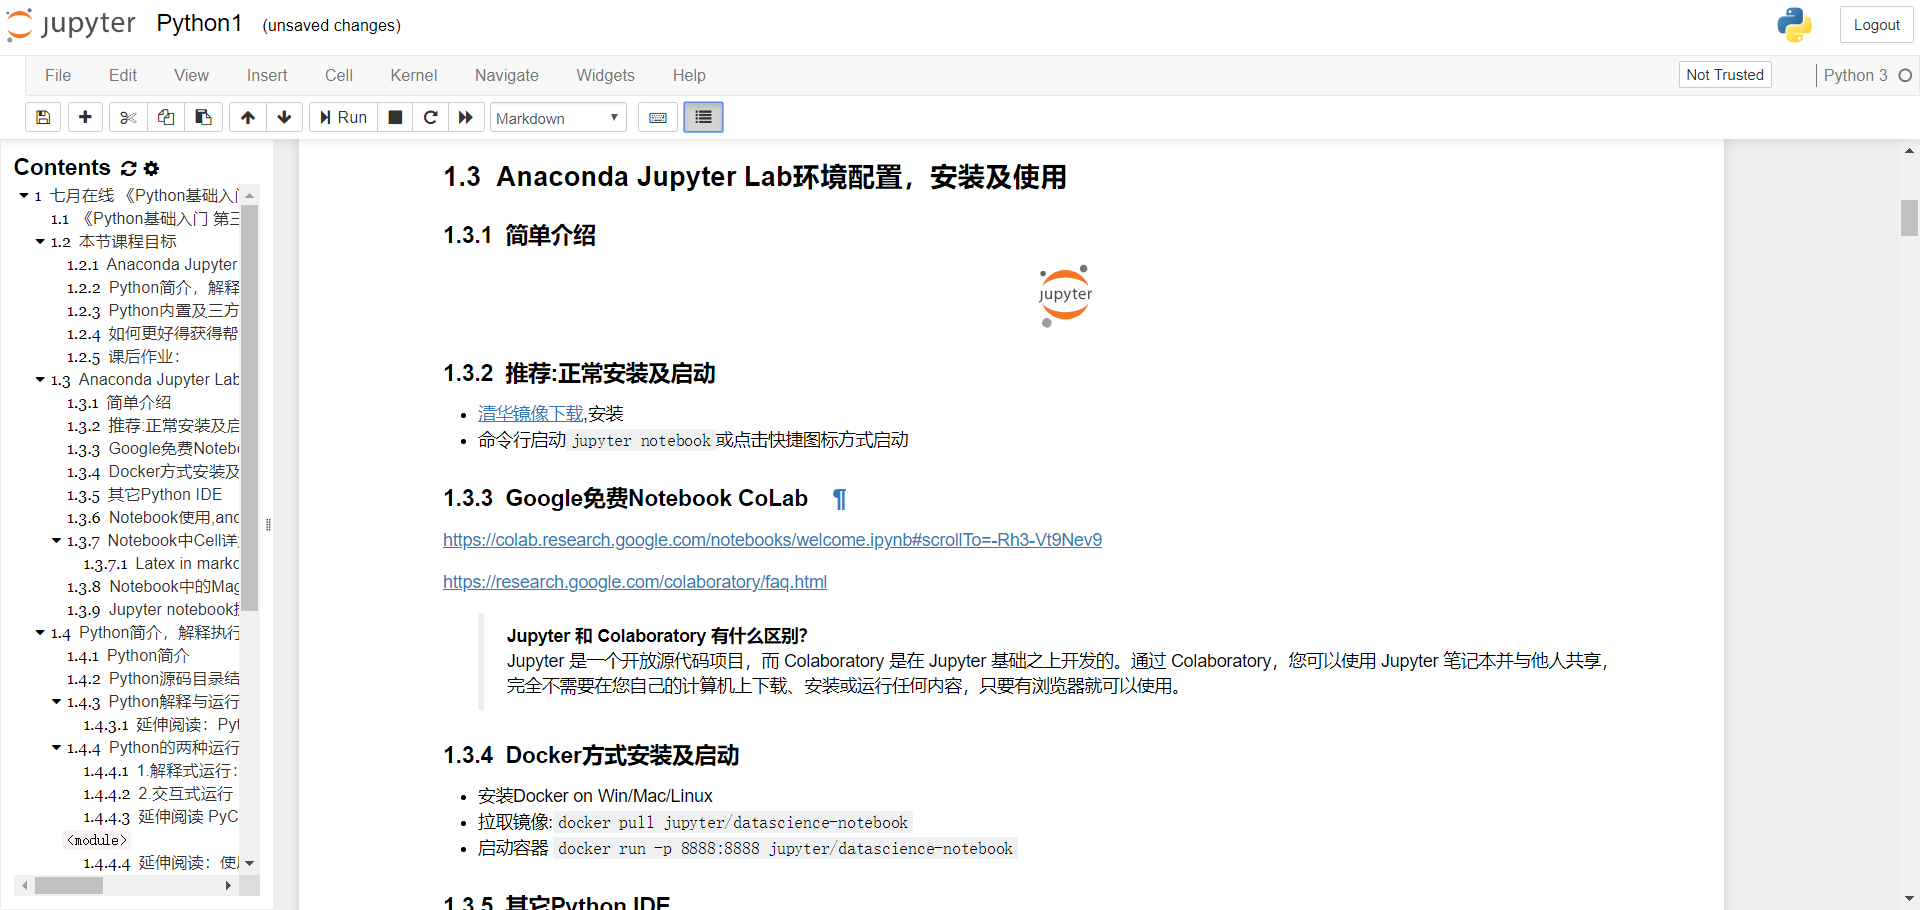This screenshot has width=1920, height=910.
Task: Save the notebook with the floppy disk icon
Action: 43,118
